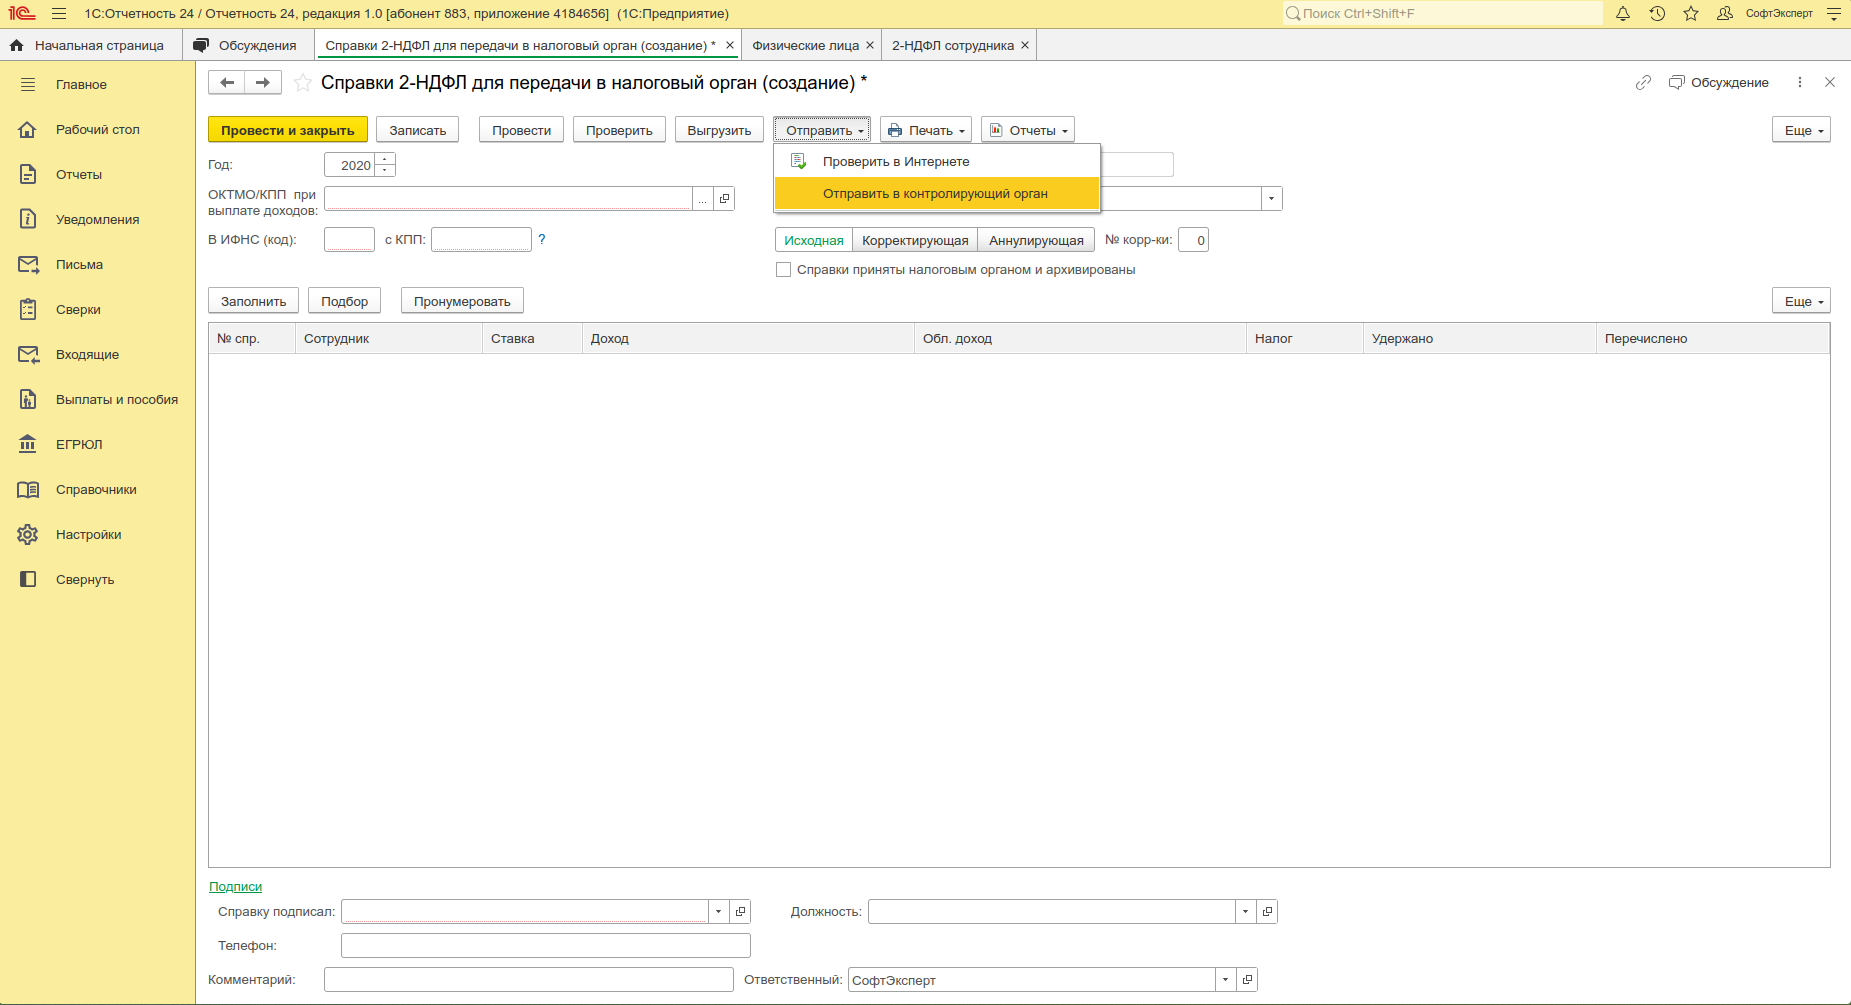The image size is (1851, 1005).
Task: Focus the Поиск search box
Action: [x=1442, y=14]
